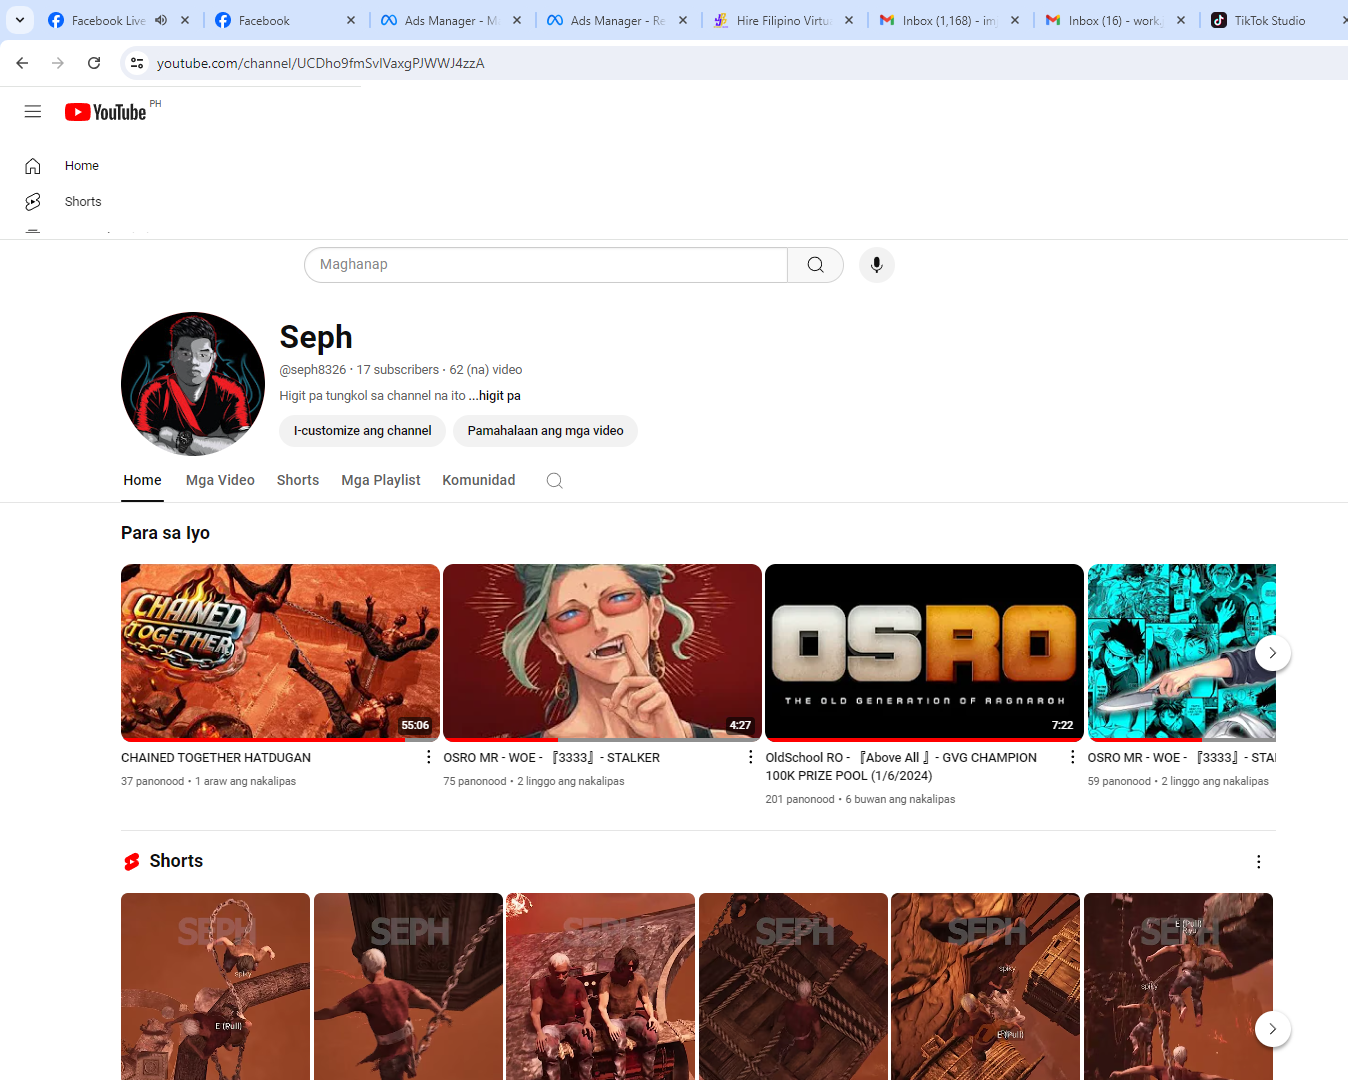Close the first Ads Manager tab
This screenshot has width=1348, height=1080.
(x=517, y=20)
